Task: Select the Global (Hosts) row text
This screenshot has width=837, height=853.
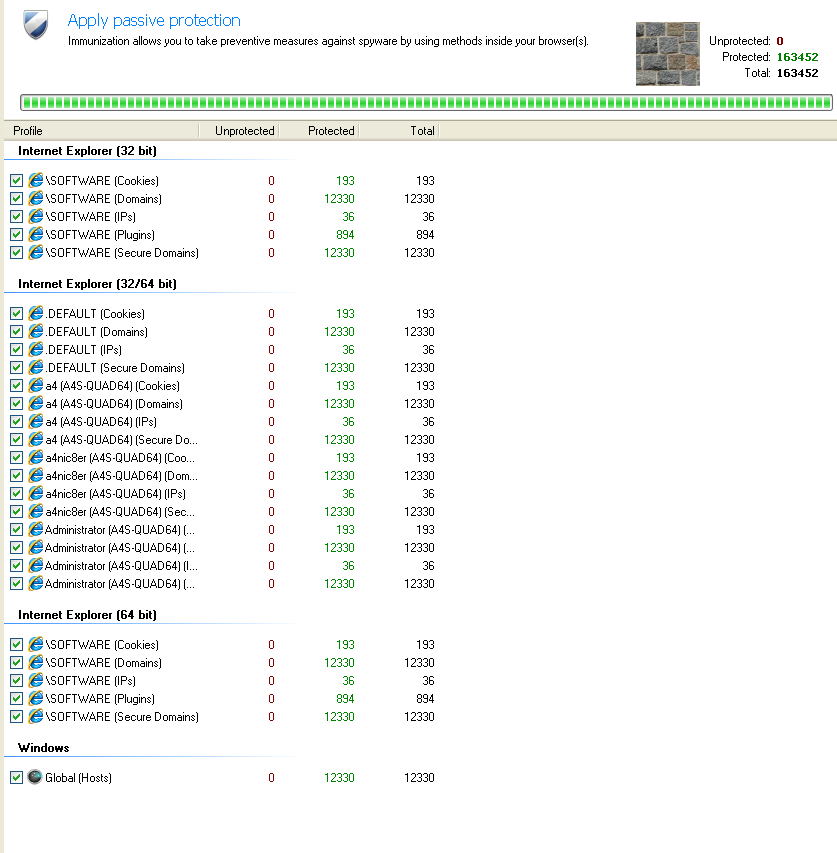Action: 78,778
